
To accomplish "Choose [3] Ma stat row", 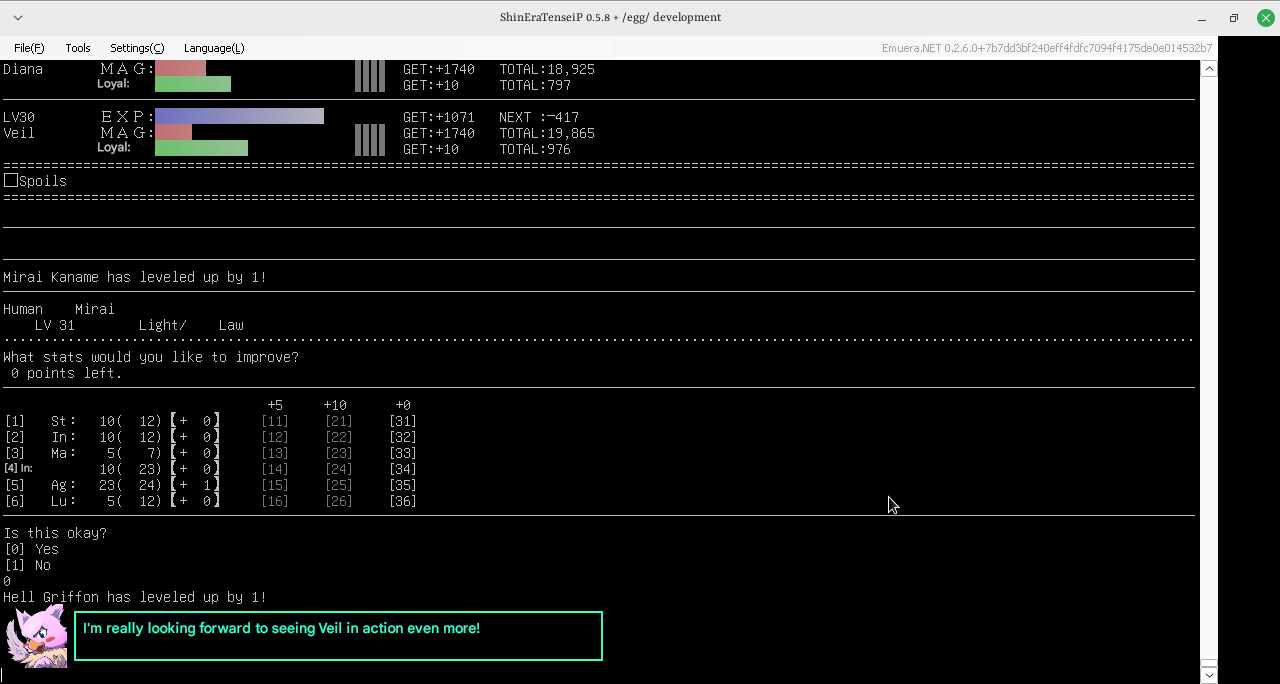I will (x=112, y=453).
